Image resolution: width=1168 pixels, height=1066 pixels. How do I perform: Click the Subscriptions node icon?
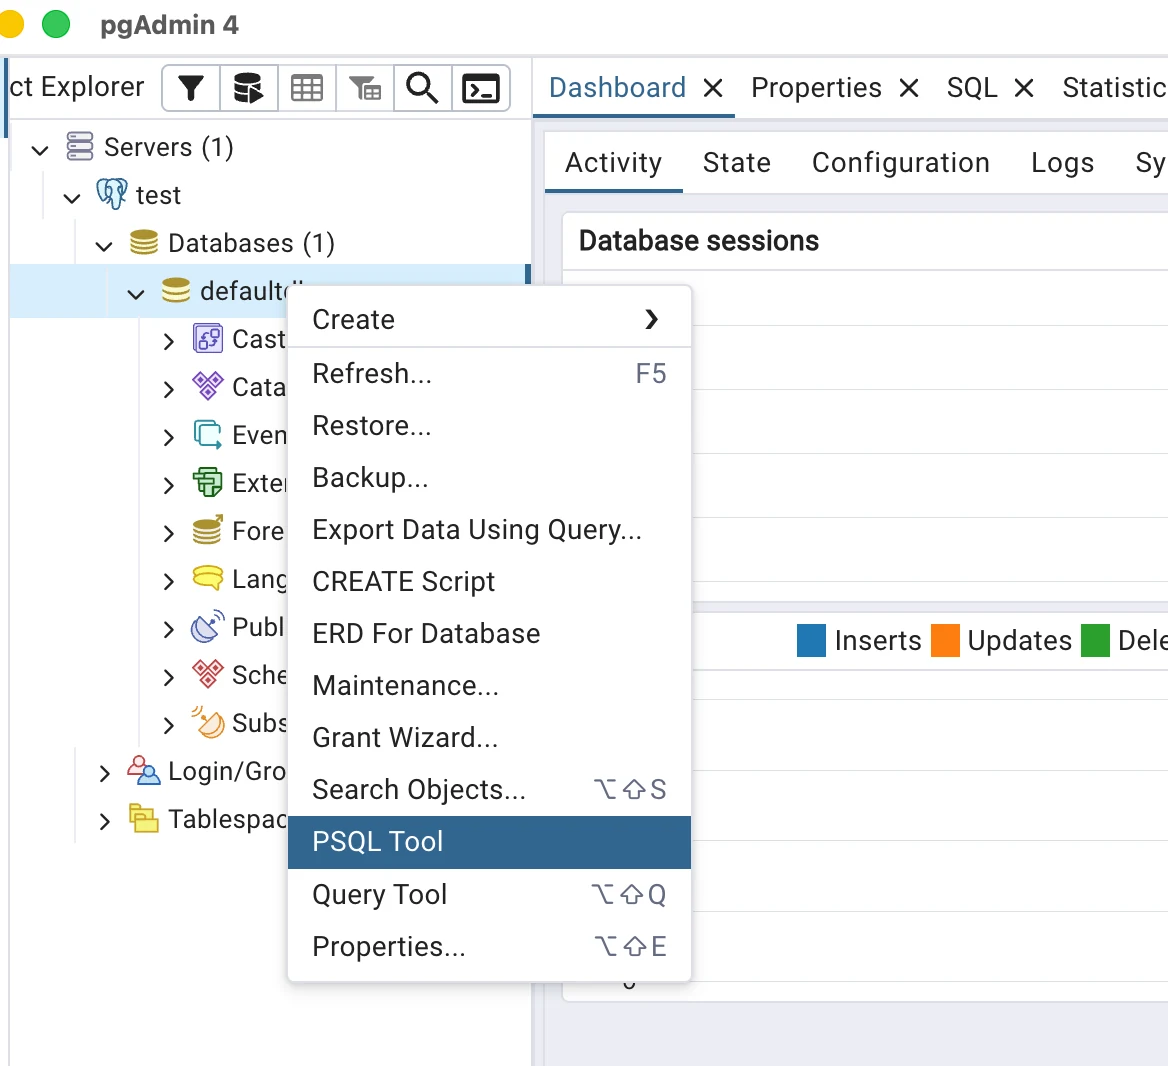[208, 722]
